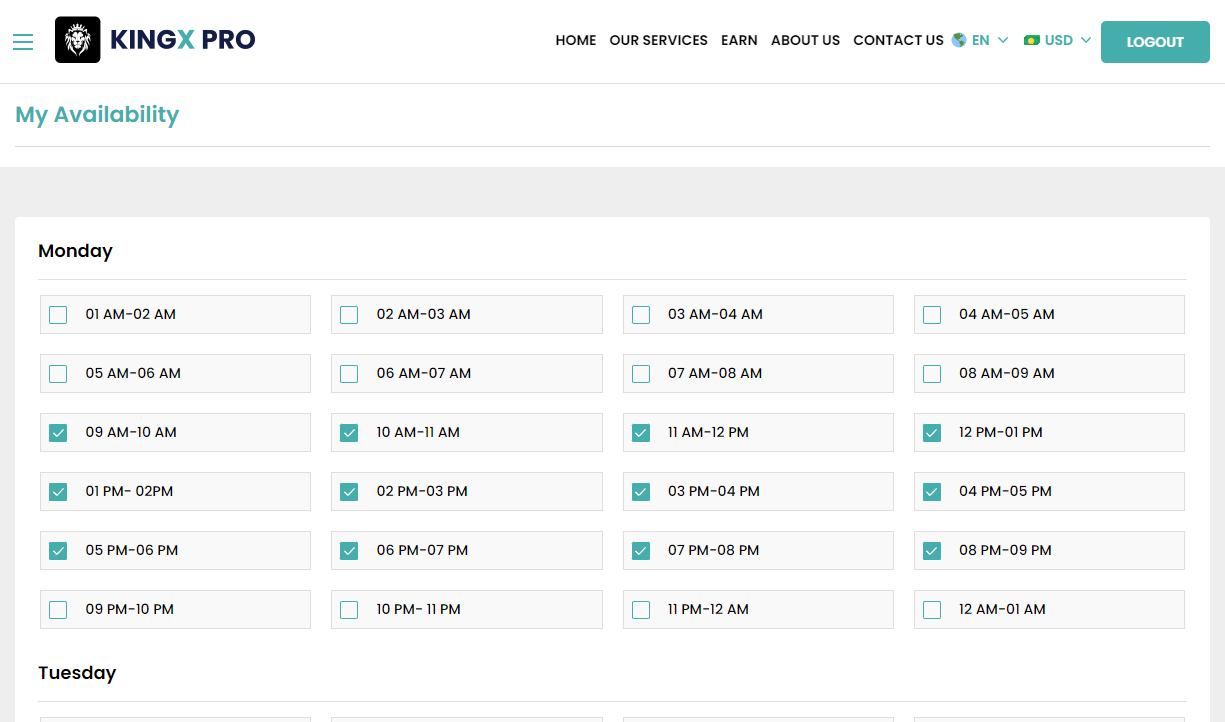Check the Monday 08 AM-09 AM box
The height and width of the screenshot is (722, 1225).
coord(932,374)
